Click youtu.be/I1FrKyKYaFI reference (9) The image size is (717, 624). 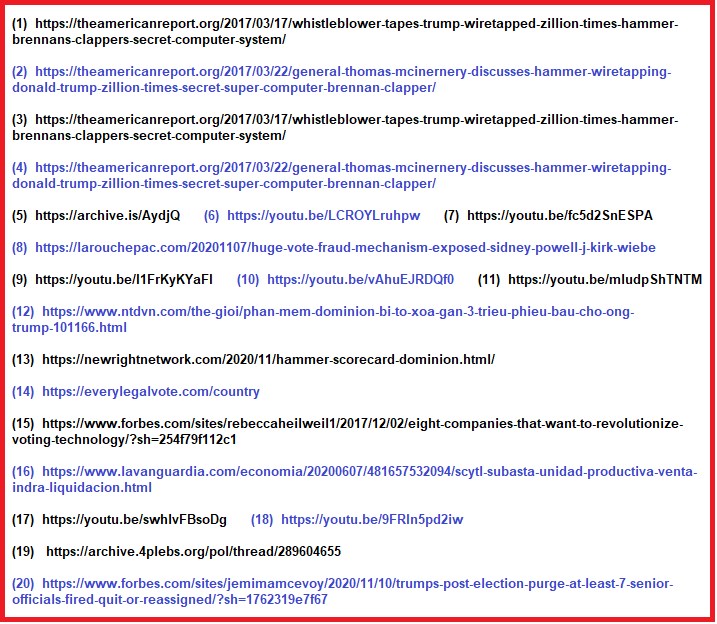click(124, 279)
